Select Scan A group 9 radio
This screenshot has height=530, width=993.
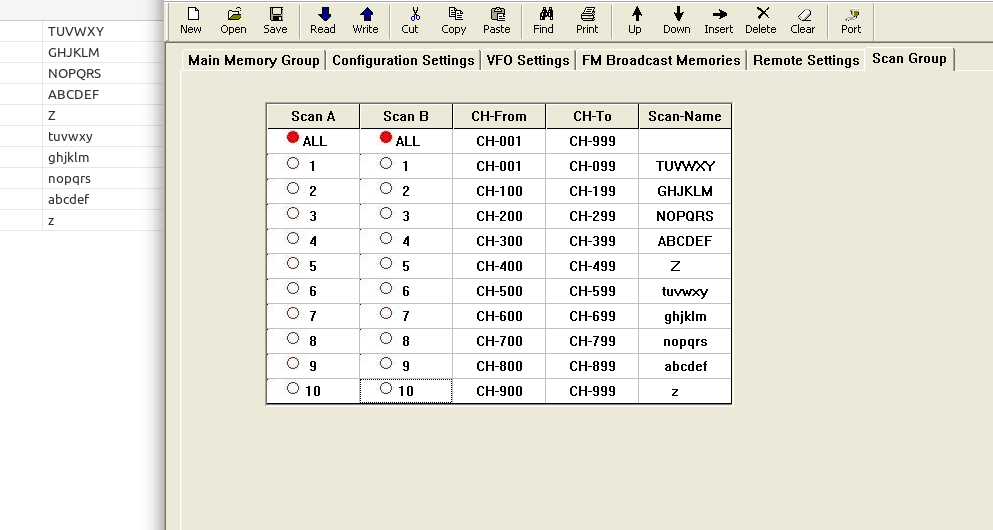tap(293, 363)
